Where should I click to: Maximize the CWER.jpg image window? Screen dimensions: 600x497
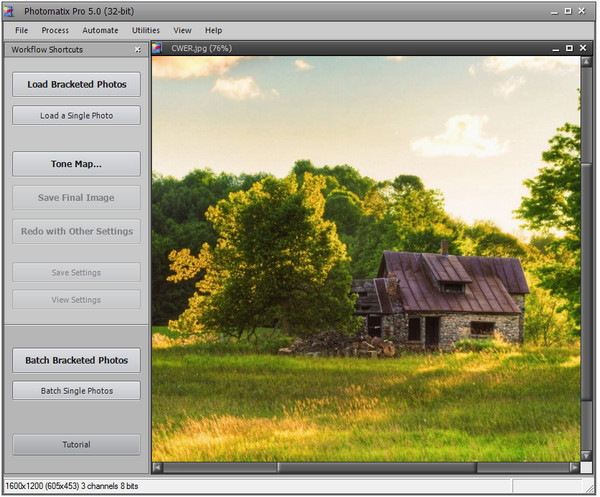coord(569,48)
